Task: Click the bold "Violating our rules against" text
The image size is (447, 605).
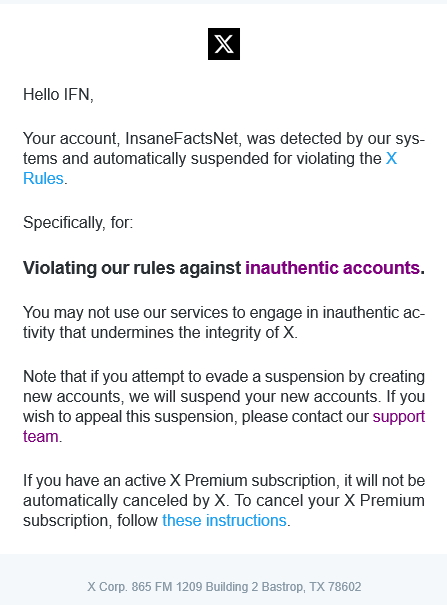Action: 132,268
